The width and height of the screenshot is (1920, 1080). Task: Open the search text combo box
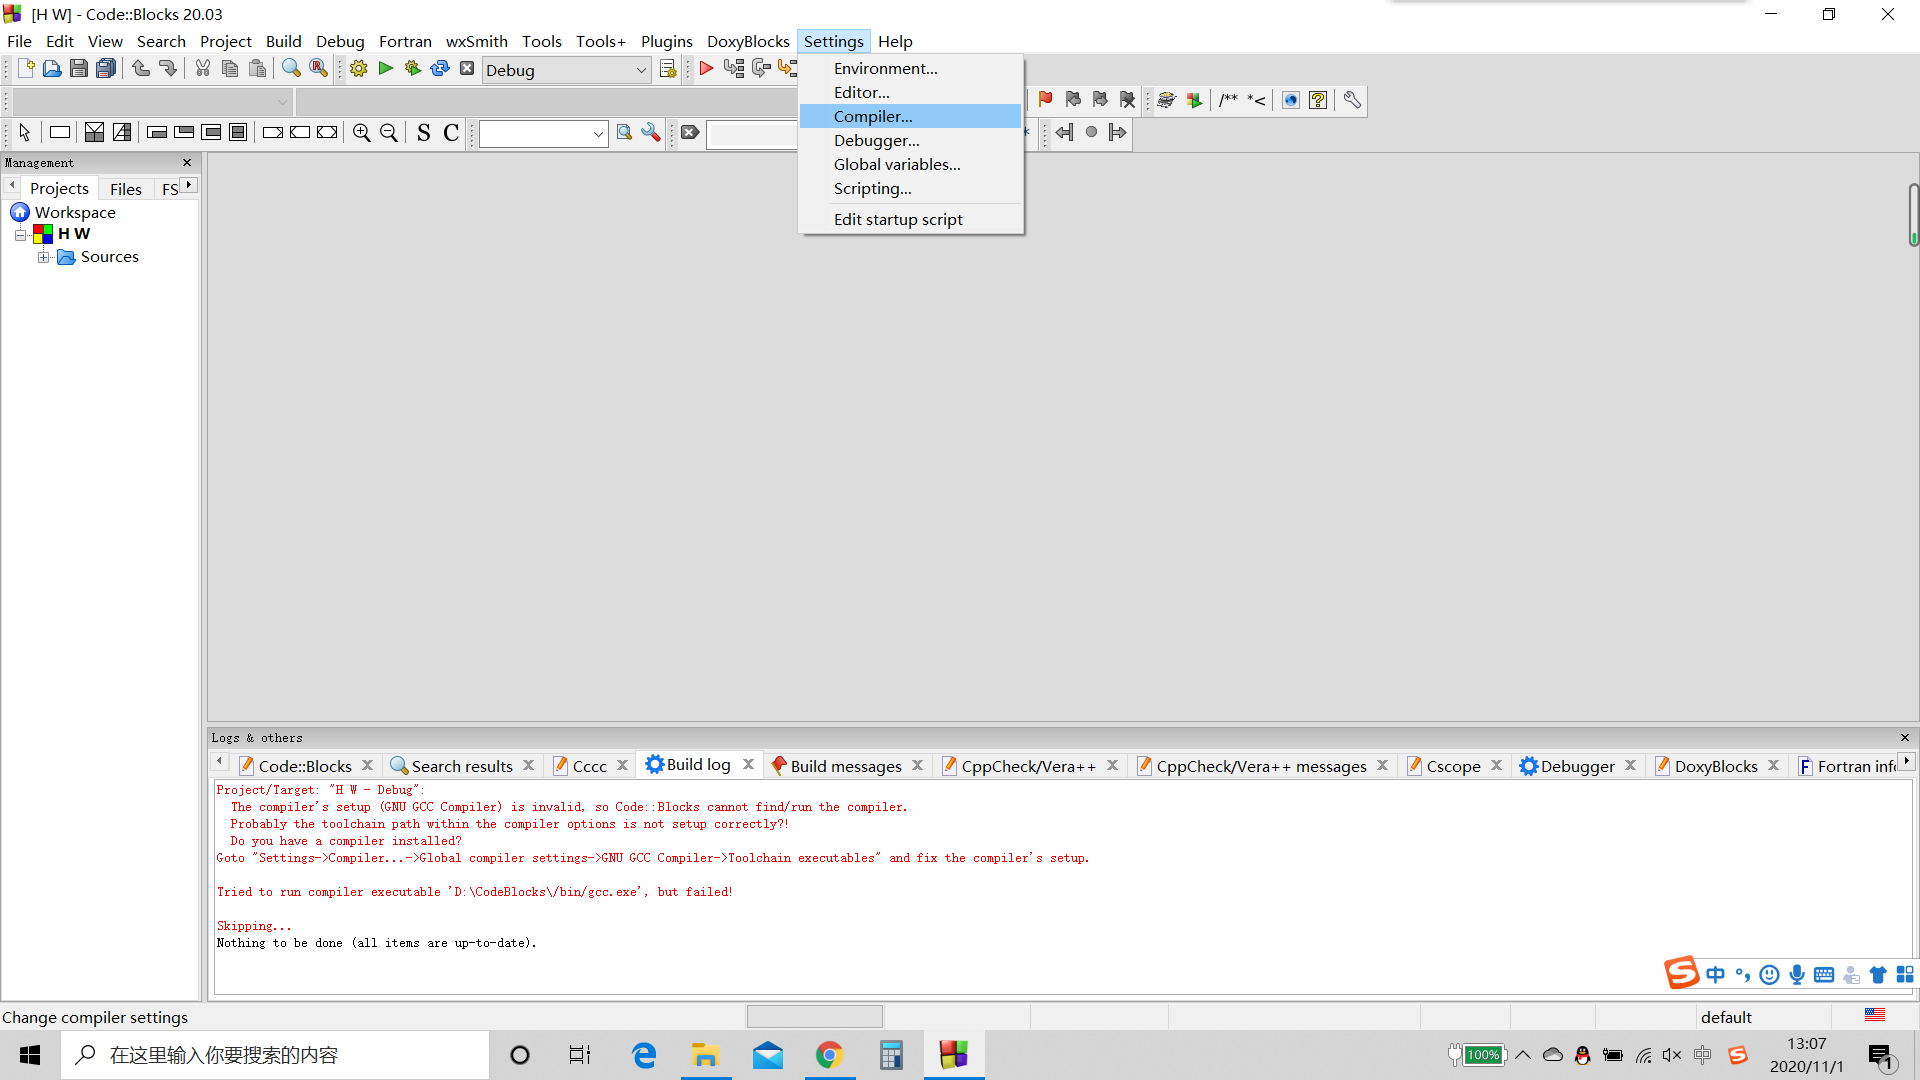point(543,134)
